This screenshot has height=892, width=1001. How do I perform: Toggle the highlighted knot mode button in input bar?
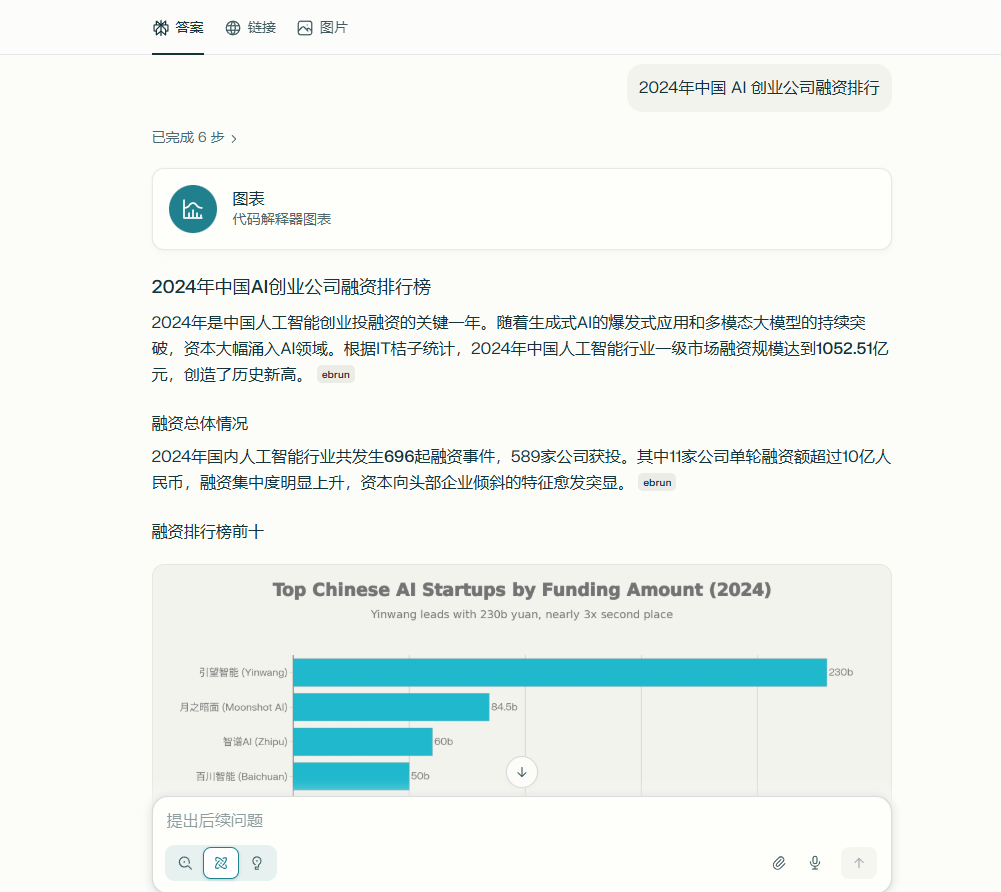pos(221,862)
